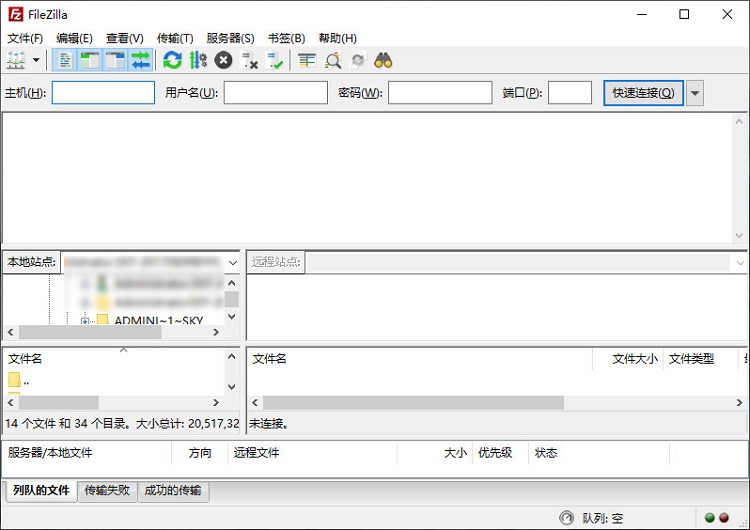Click the 方向 queue column header

200,453
